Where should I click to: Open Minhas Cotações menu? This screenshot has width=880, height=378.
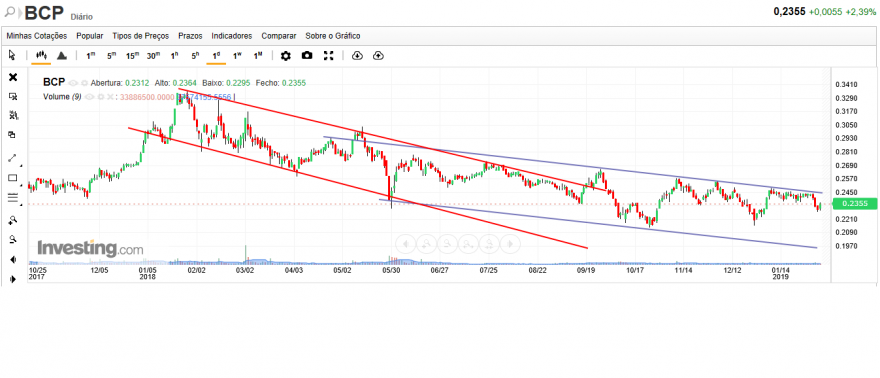(36, 36)
